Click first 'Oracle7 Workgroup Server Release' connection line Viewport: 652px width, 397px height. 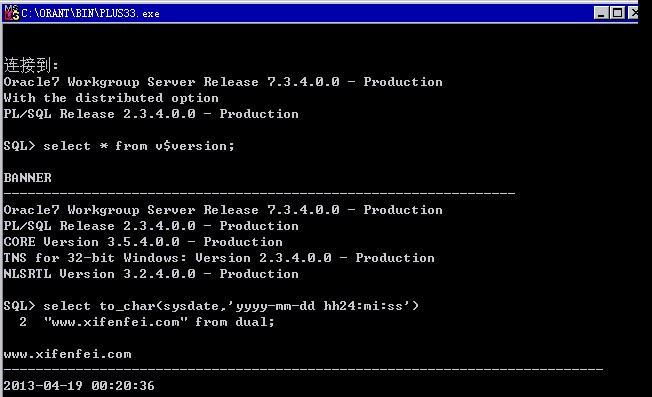(x=223, y=82)
